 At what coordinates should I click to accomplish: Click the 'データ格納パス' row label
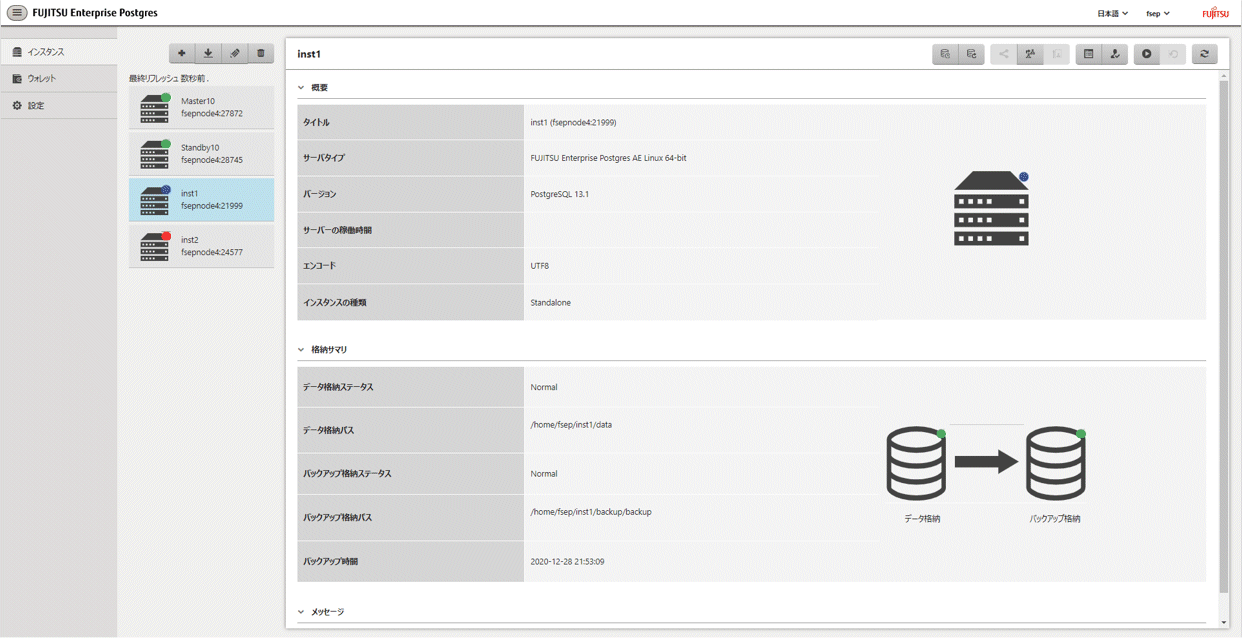[329, 430]
